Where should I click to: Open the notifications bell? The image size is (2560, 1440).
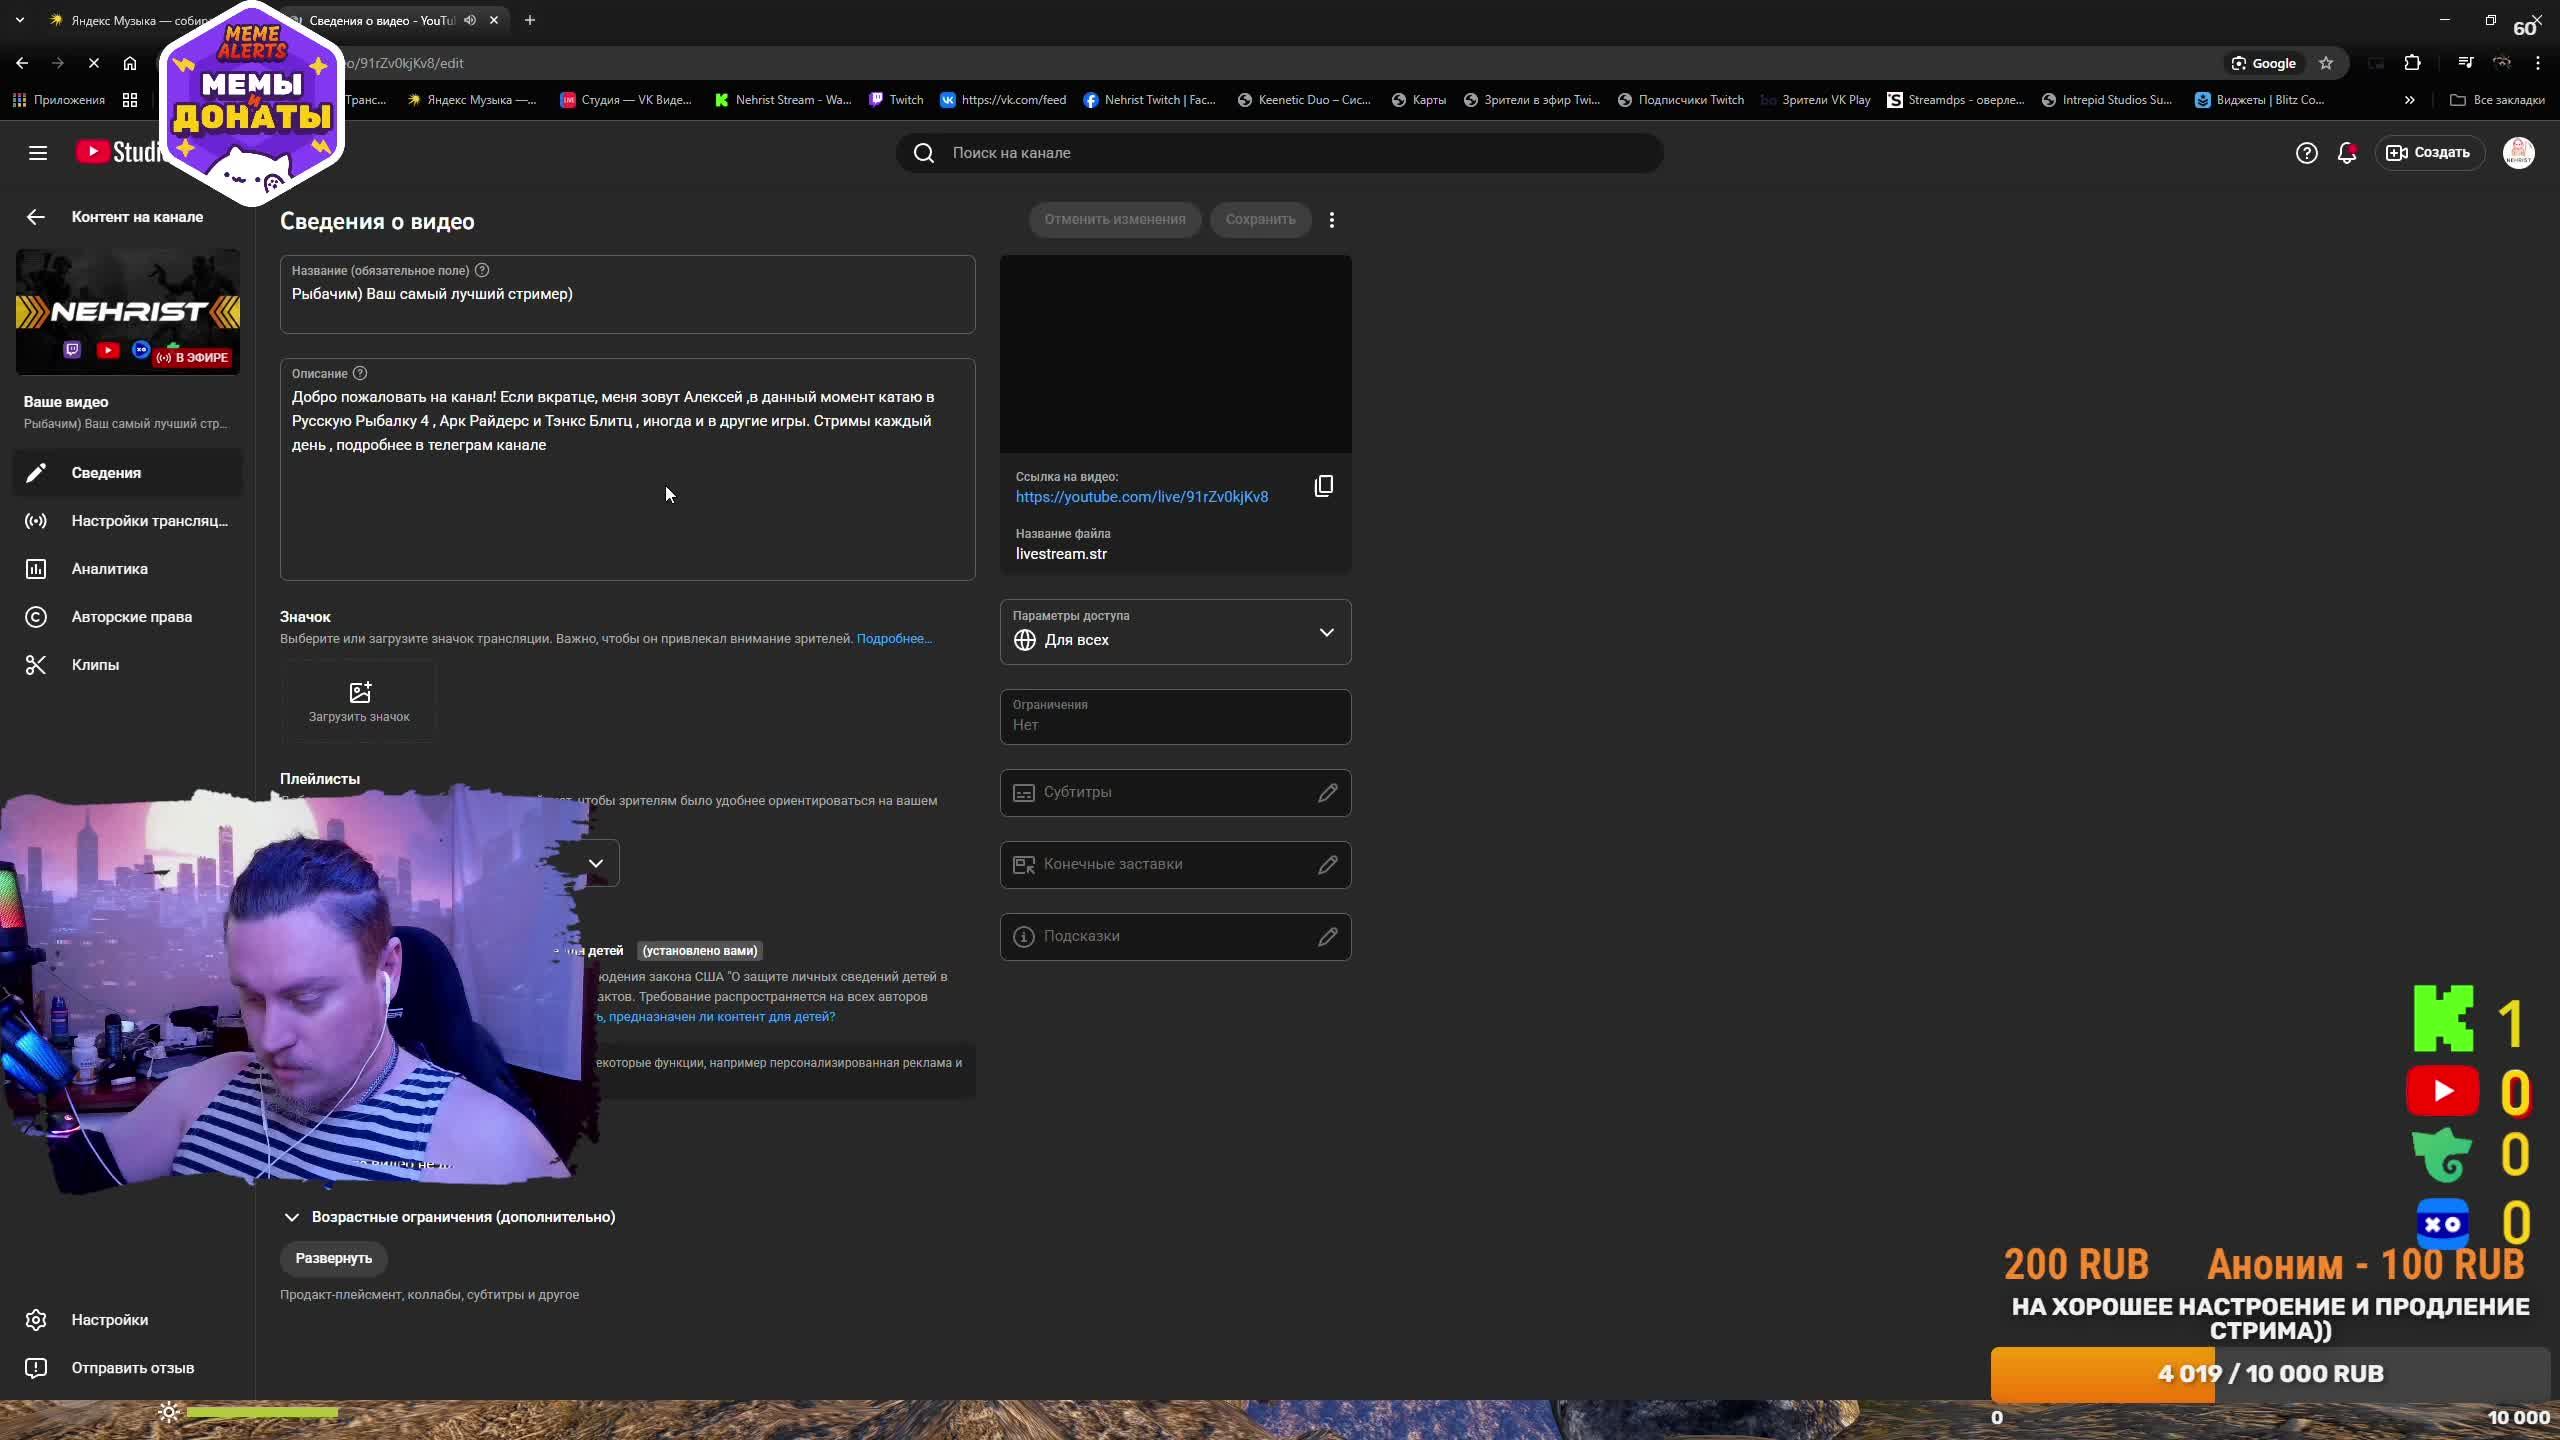pyautogui.click(x=2346, y=153)
